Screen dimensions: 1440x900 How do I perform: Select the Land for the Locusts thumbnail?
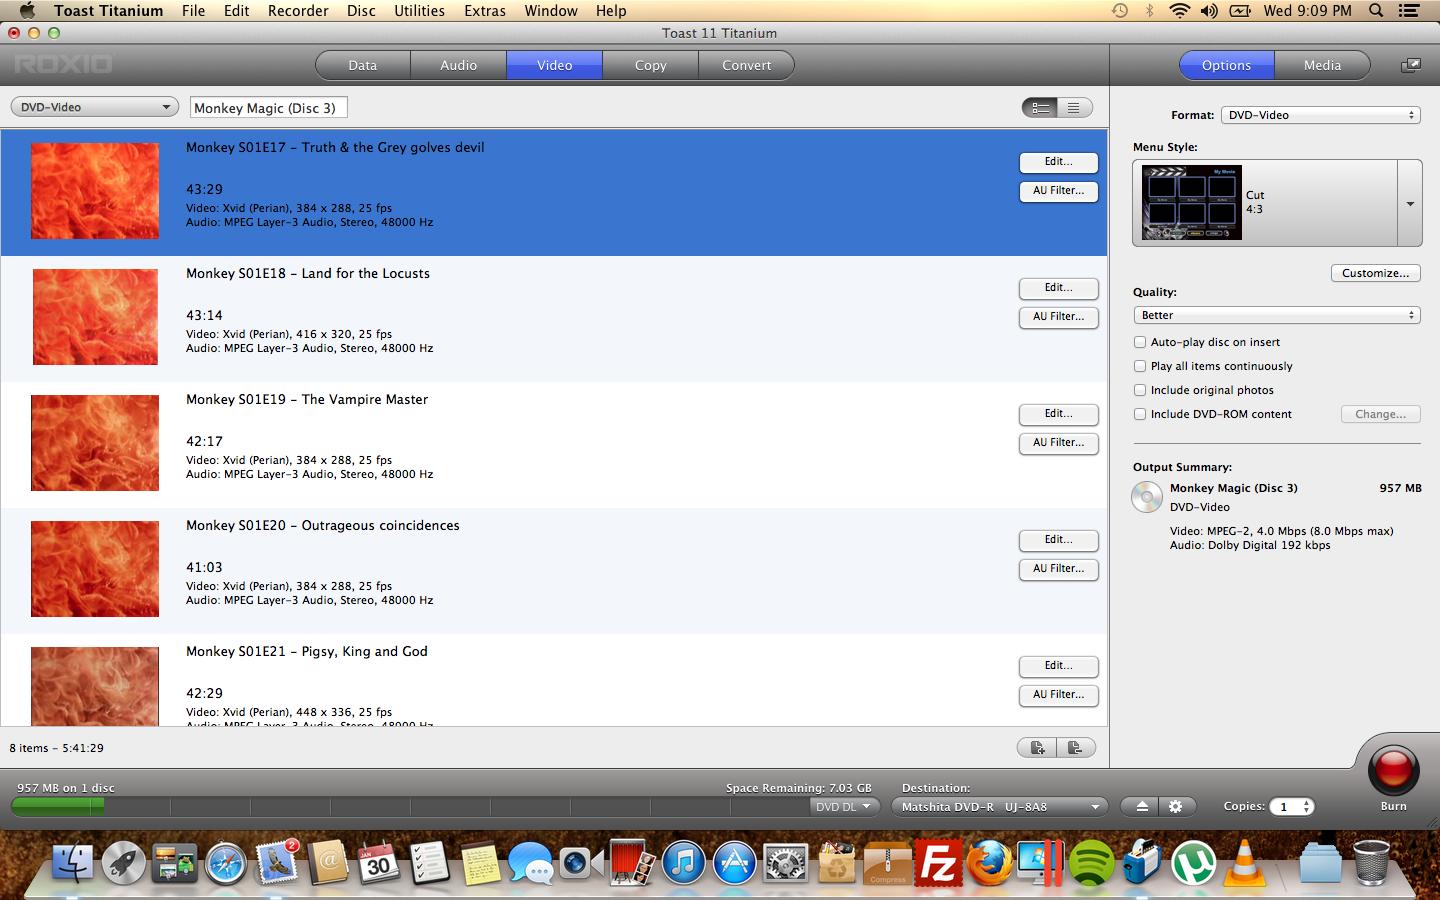tap(95, 317)
